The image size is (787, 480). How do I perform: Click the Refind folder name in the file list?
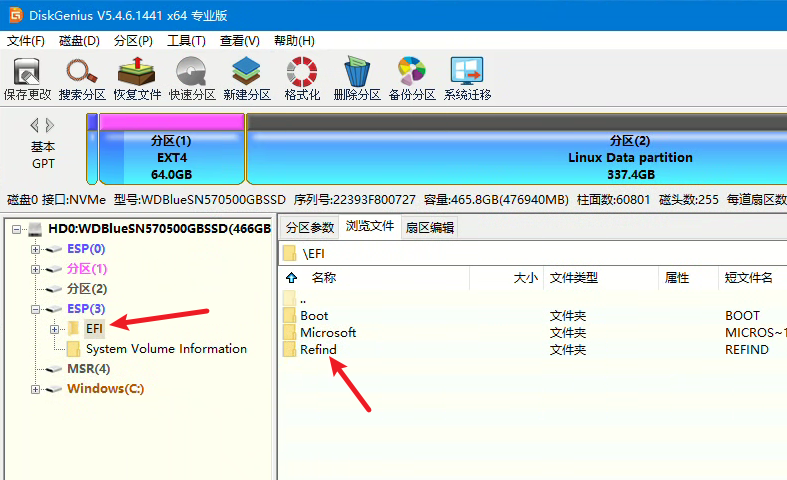pos(318,349)
